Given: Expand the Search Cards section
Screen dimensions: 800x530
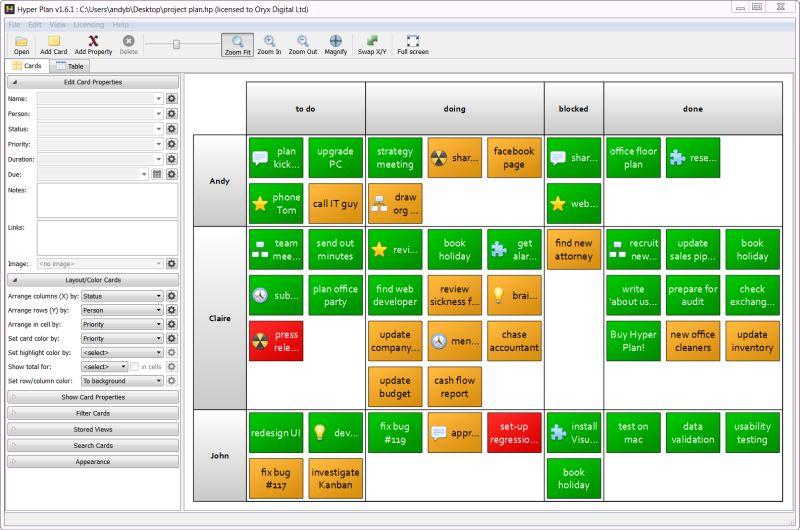Looking at the screenshot, I should (93, 445).
